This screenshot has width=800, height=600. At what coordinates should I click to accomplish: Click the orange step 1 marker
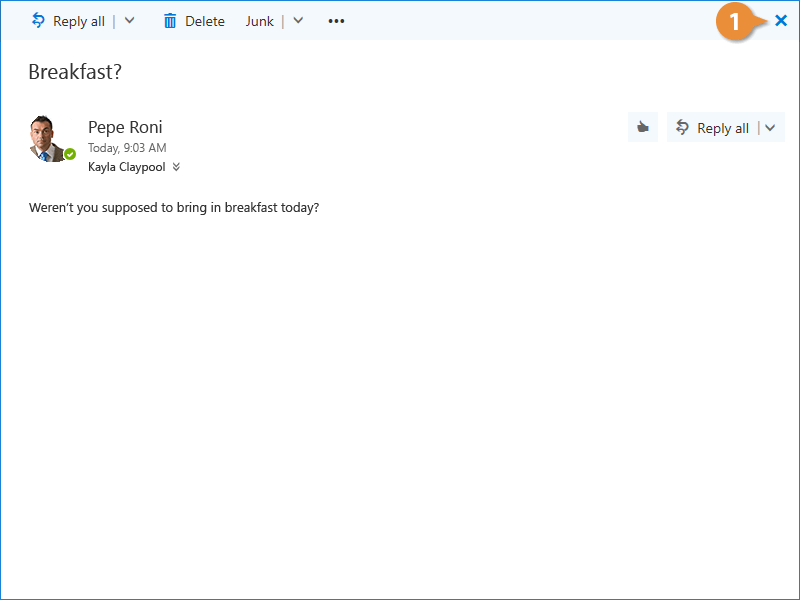[735, 22]
